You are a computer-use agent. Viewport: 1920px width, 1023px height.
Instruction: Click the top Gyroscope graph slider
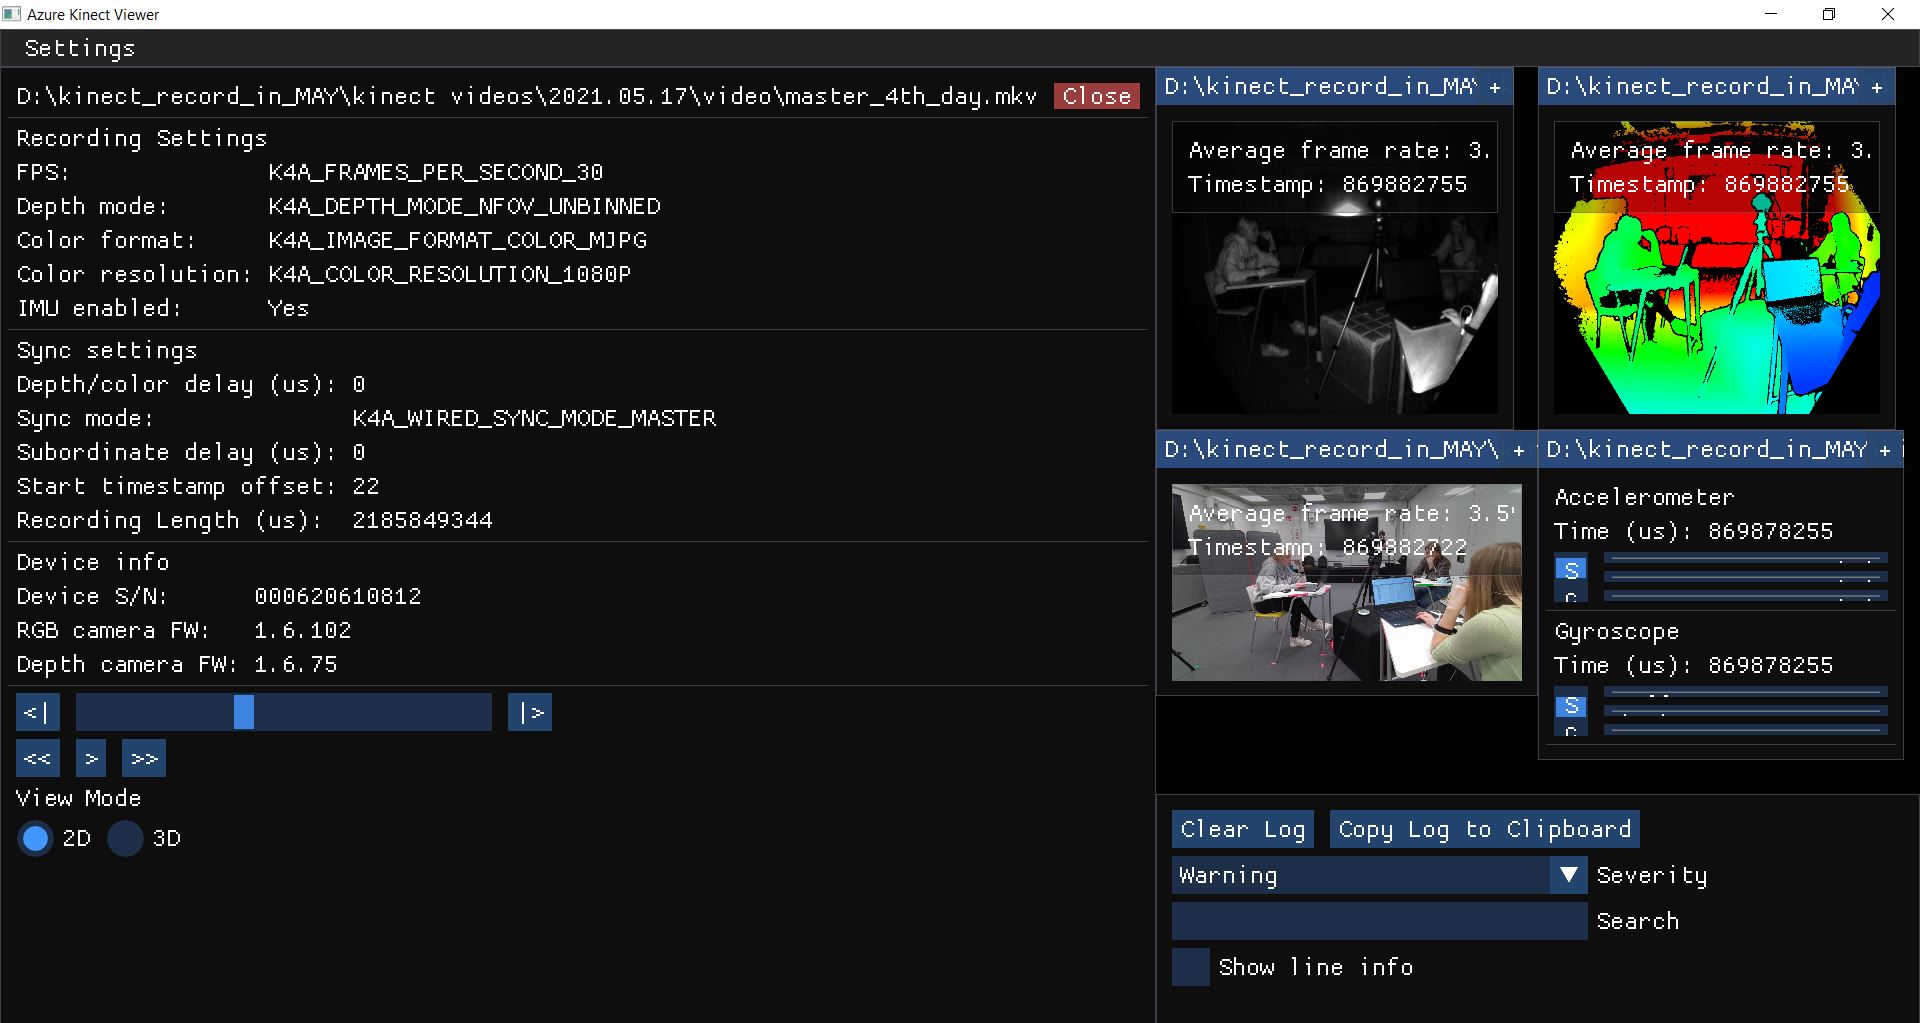1745,693
